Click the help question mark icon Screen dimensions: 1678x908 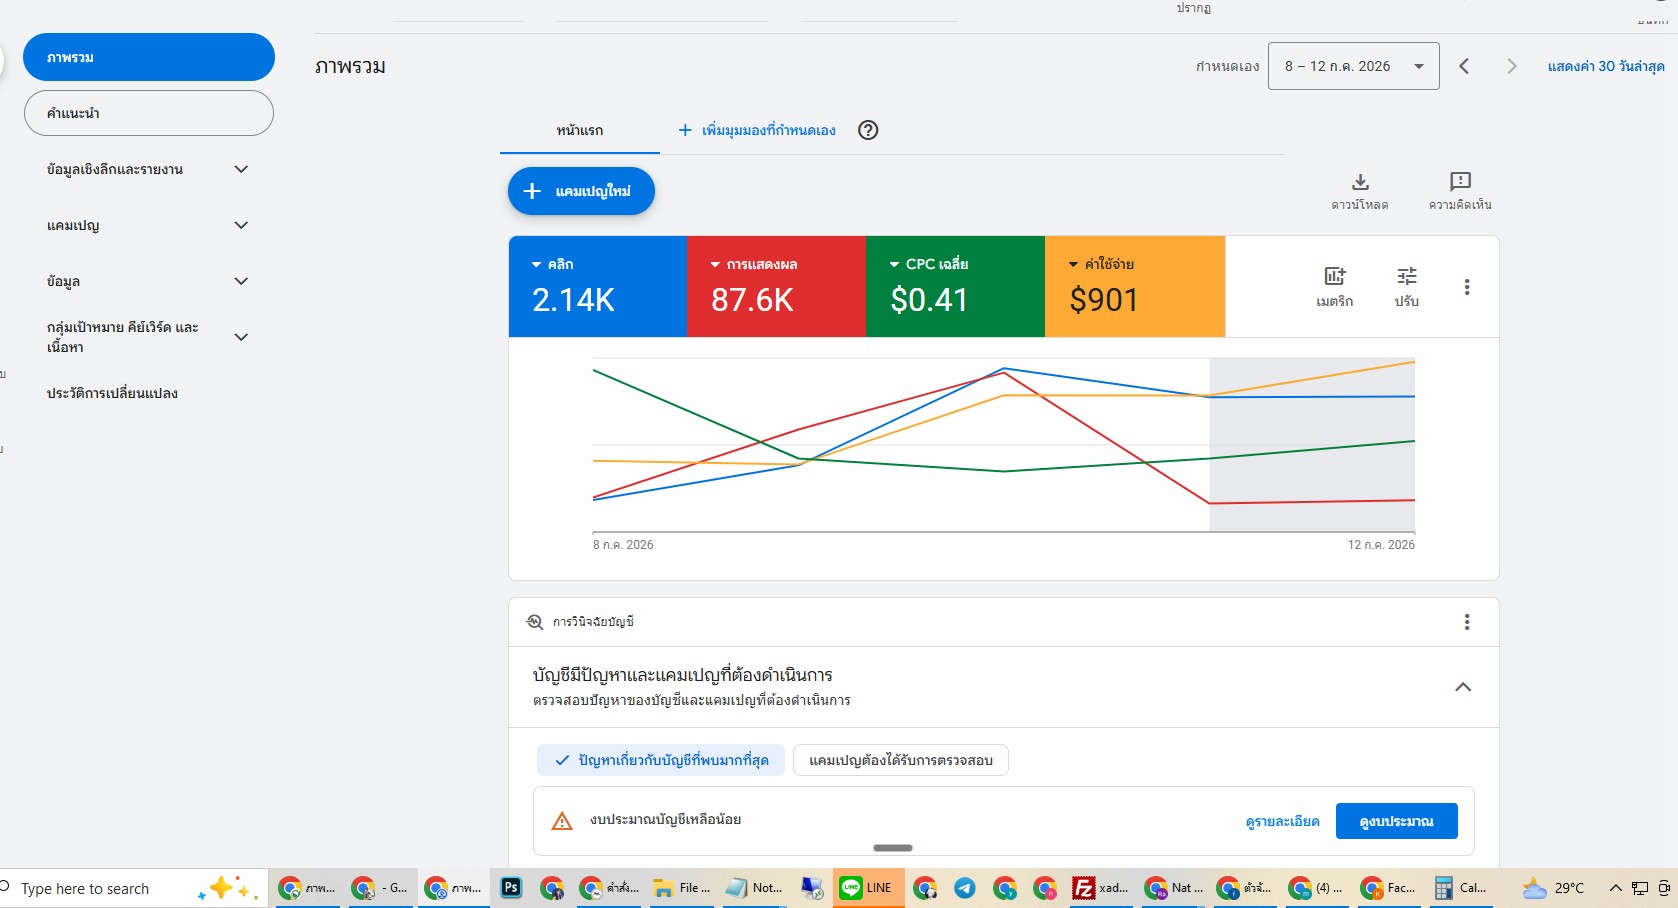[868, 130]
